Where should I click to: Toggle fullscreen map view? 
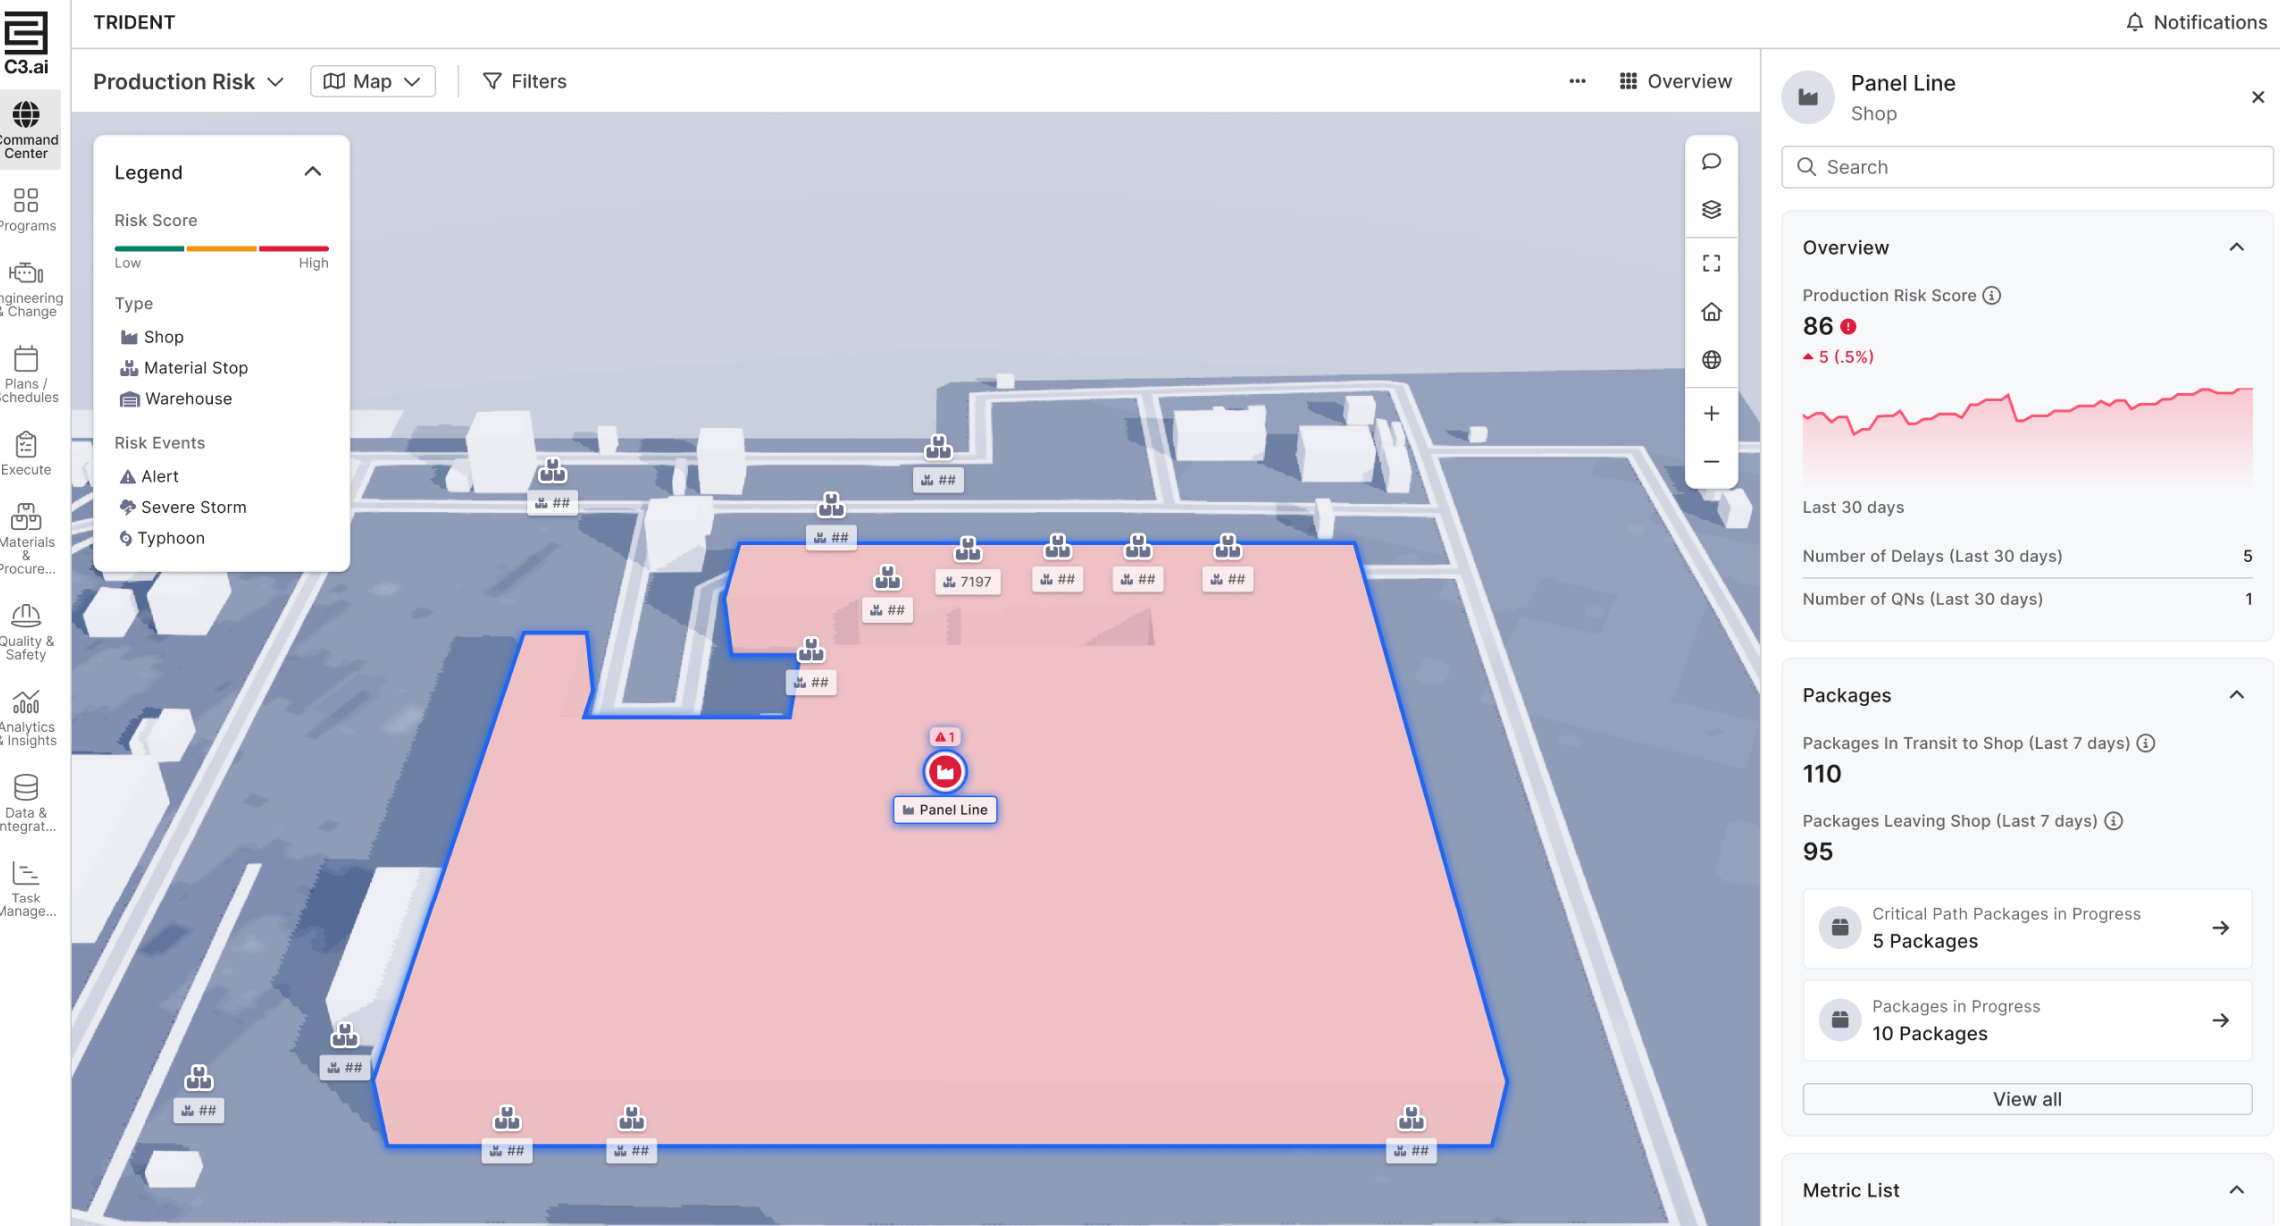[1711, 263]
